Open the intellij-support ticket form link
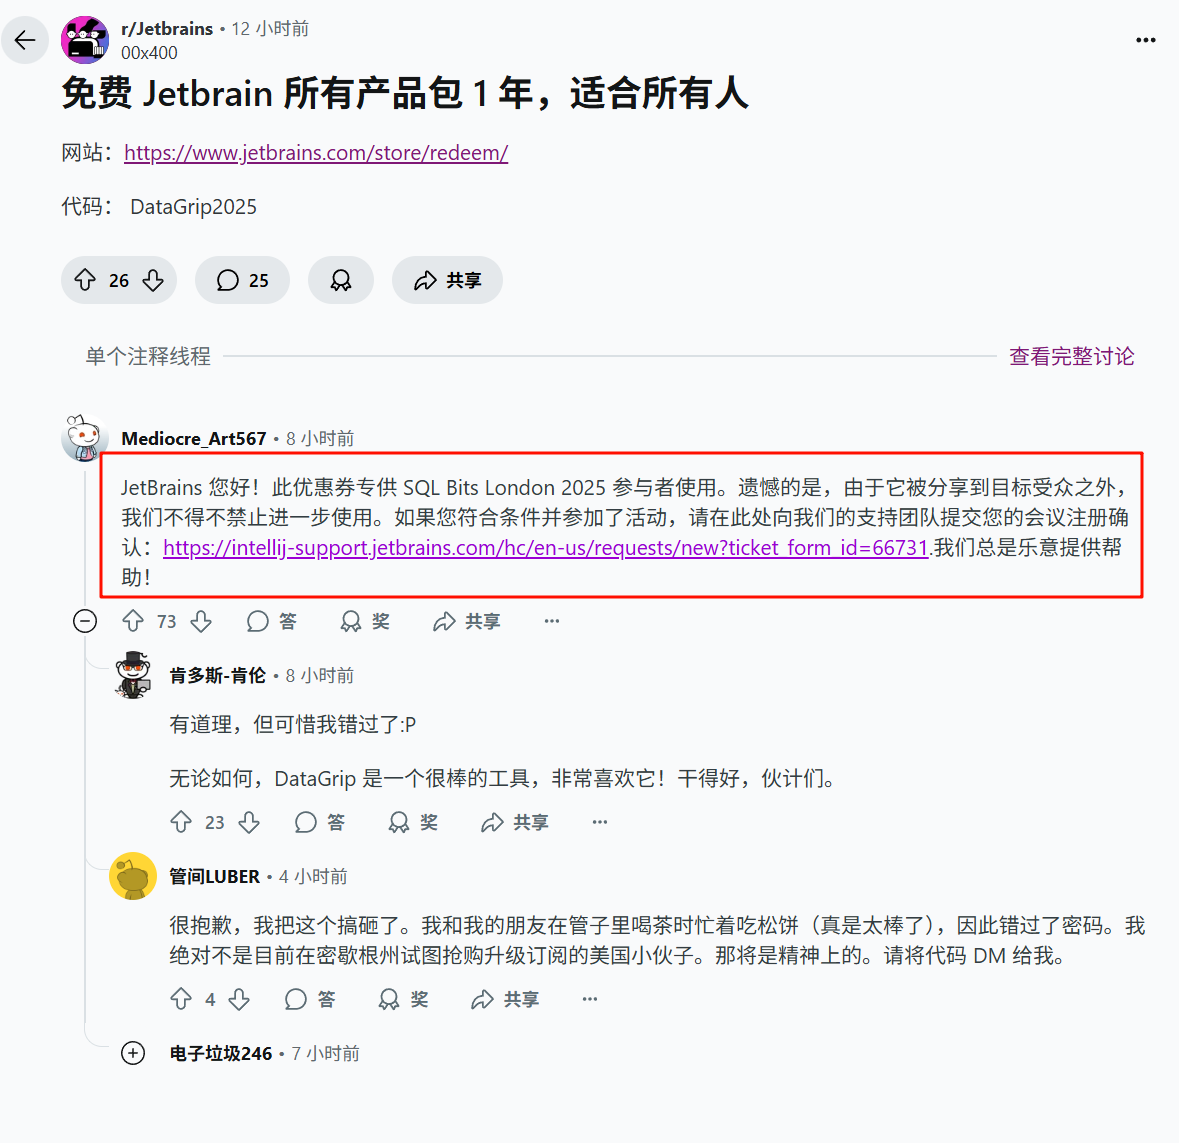Image resolution: width=1179 pixels, height=1143 pixels. [545, 547]
